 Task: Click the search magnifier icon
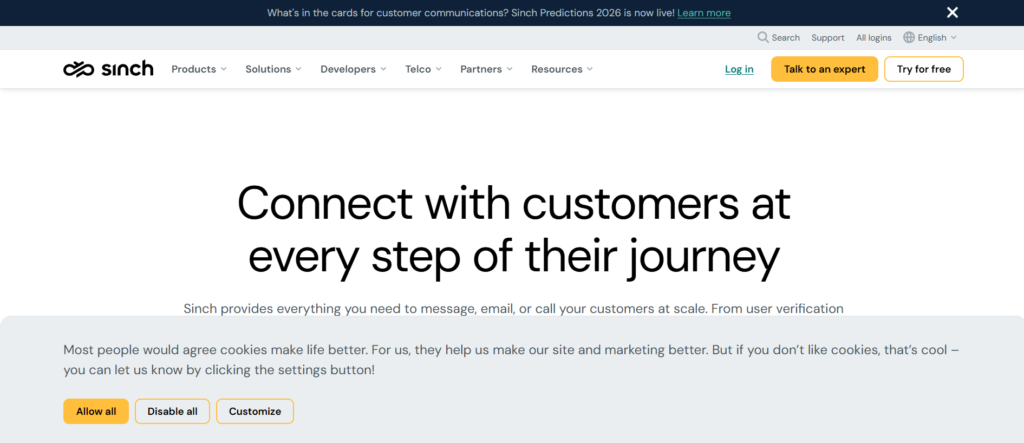763,38
